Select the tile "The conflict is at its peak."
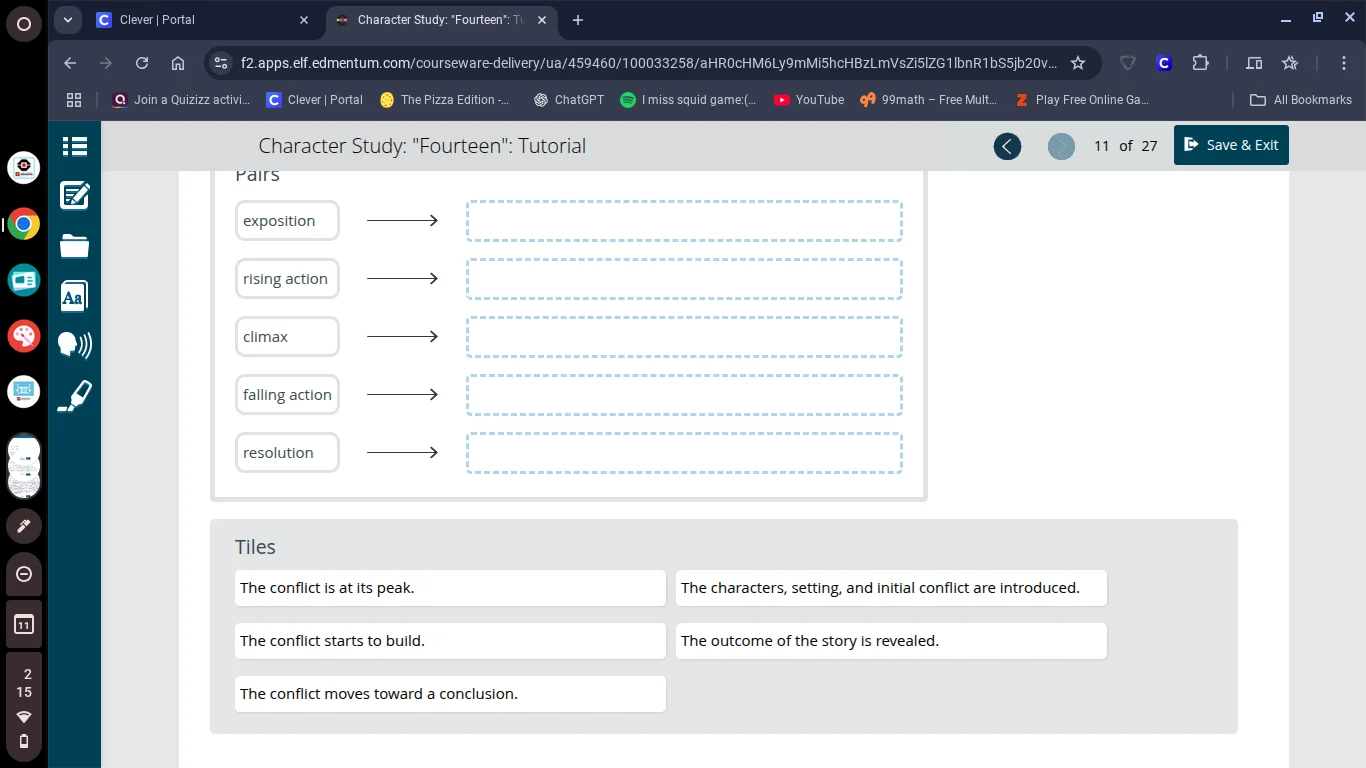Screen dimensions: 1366x768 click(x=449, y=588)
